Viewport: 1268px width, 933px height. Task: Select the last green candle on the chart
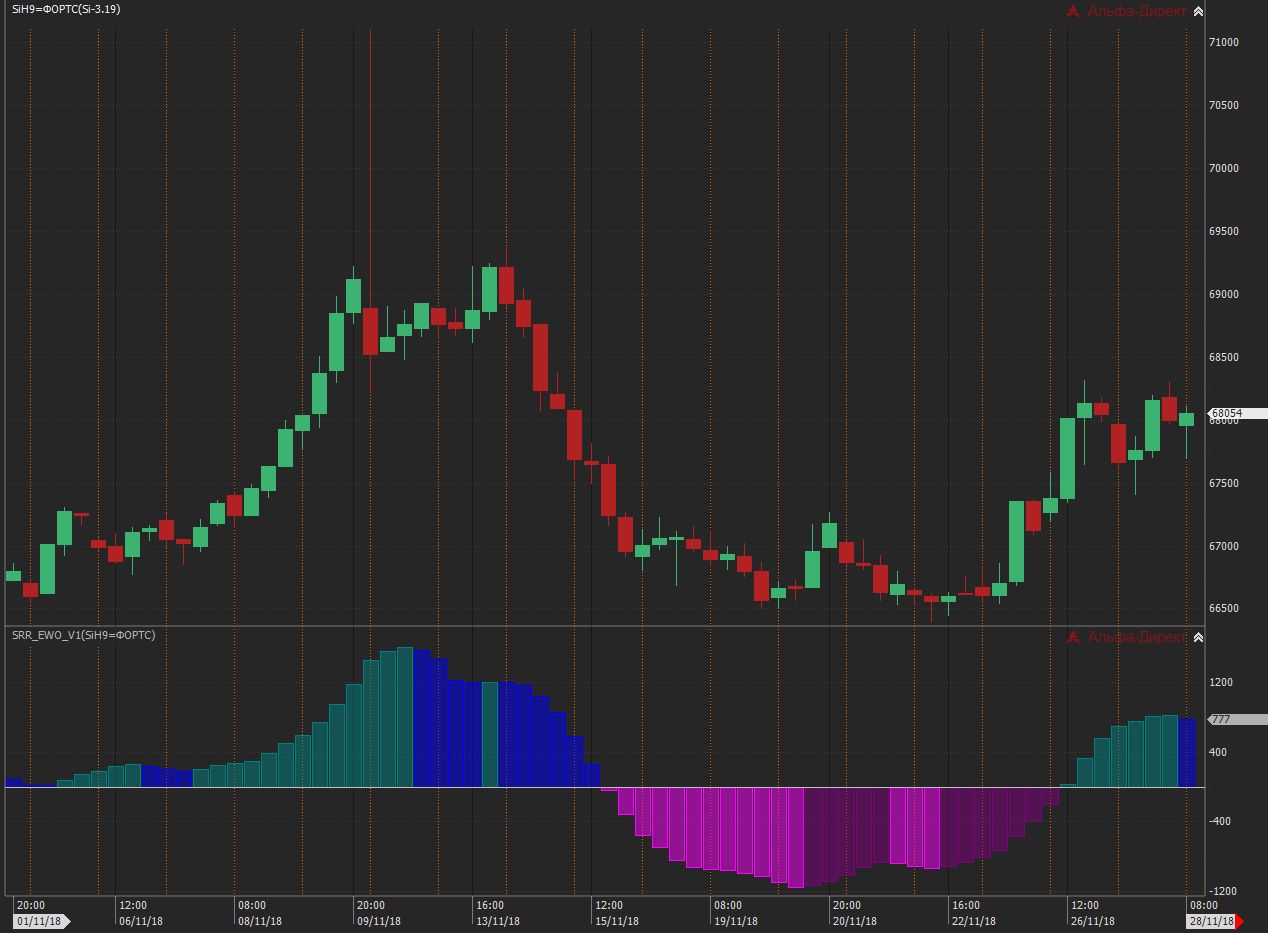[x=1187, y=419]
